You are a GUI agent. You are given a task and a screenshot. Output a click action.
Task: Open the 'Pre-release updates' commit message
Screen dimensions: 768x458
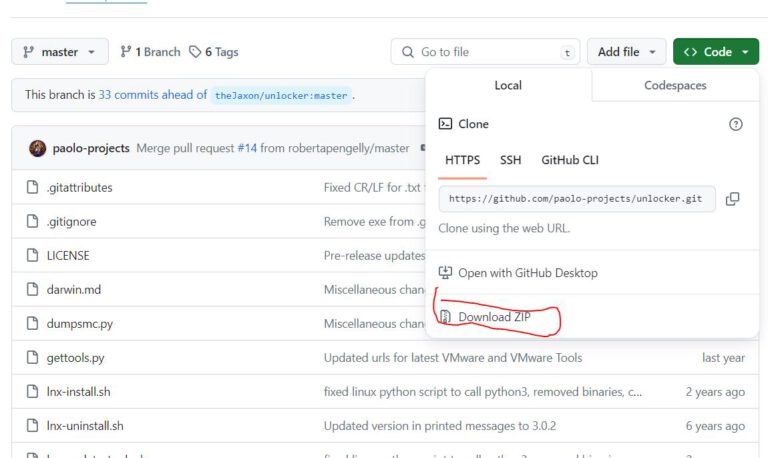click(375, 256)
